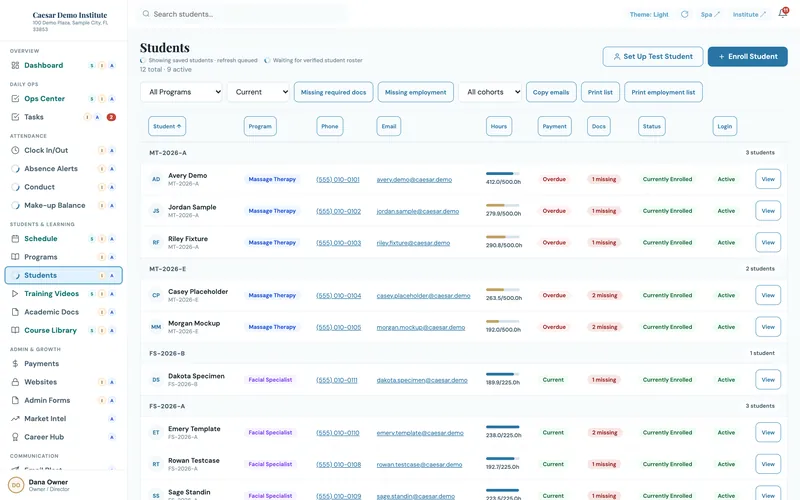The width and height of the screenshot is (800, 500).
Task: Click Morgan Mockup's hours progress bar
Action: pos(503,321)
